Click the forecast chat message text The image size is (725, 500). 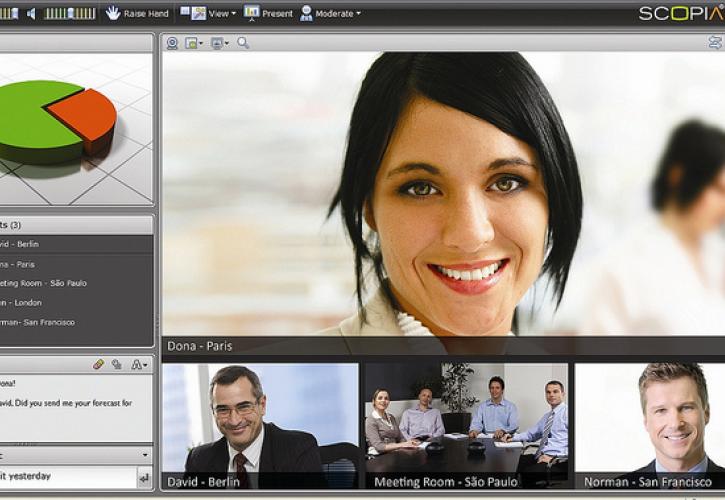pyautogui.click(x=66, y=403)
